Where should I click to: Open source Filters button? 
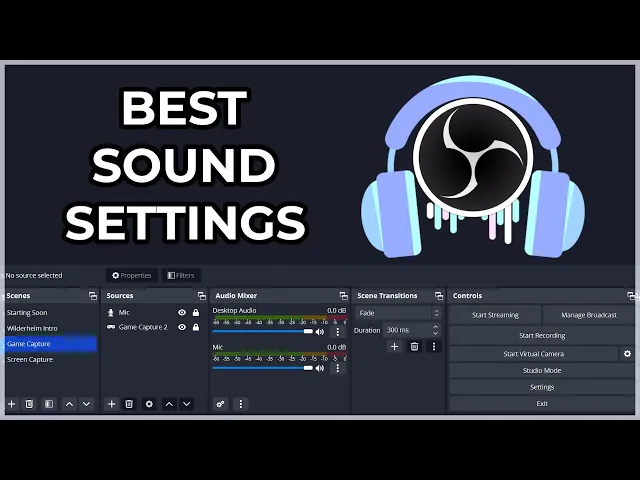[181, 276]
